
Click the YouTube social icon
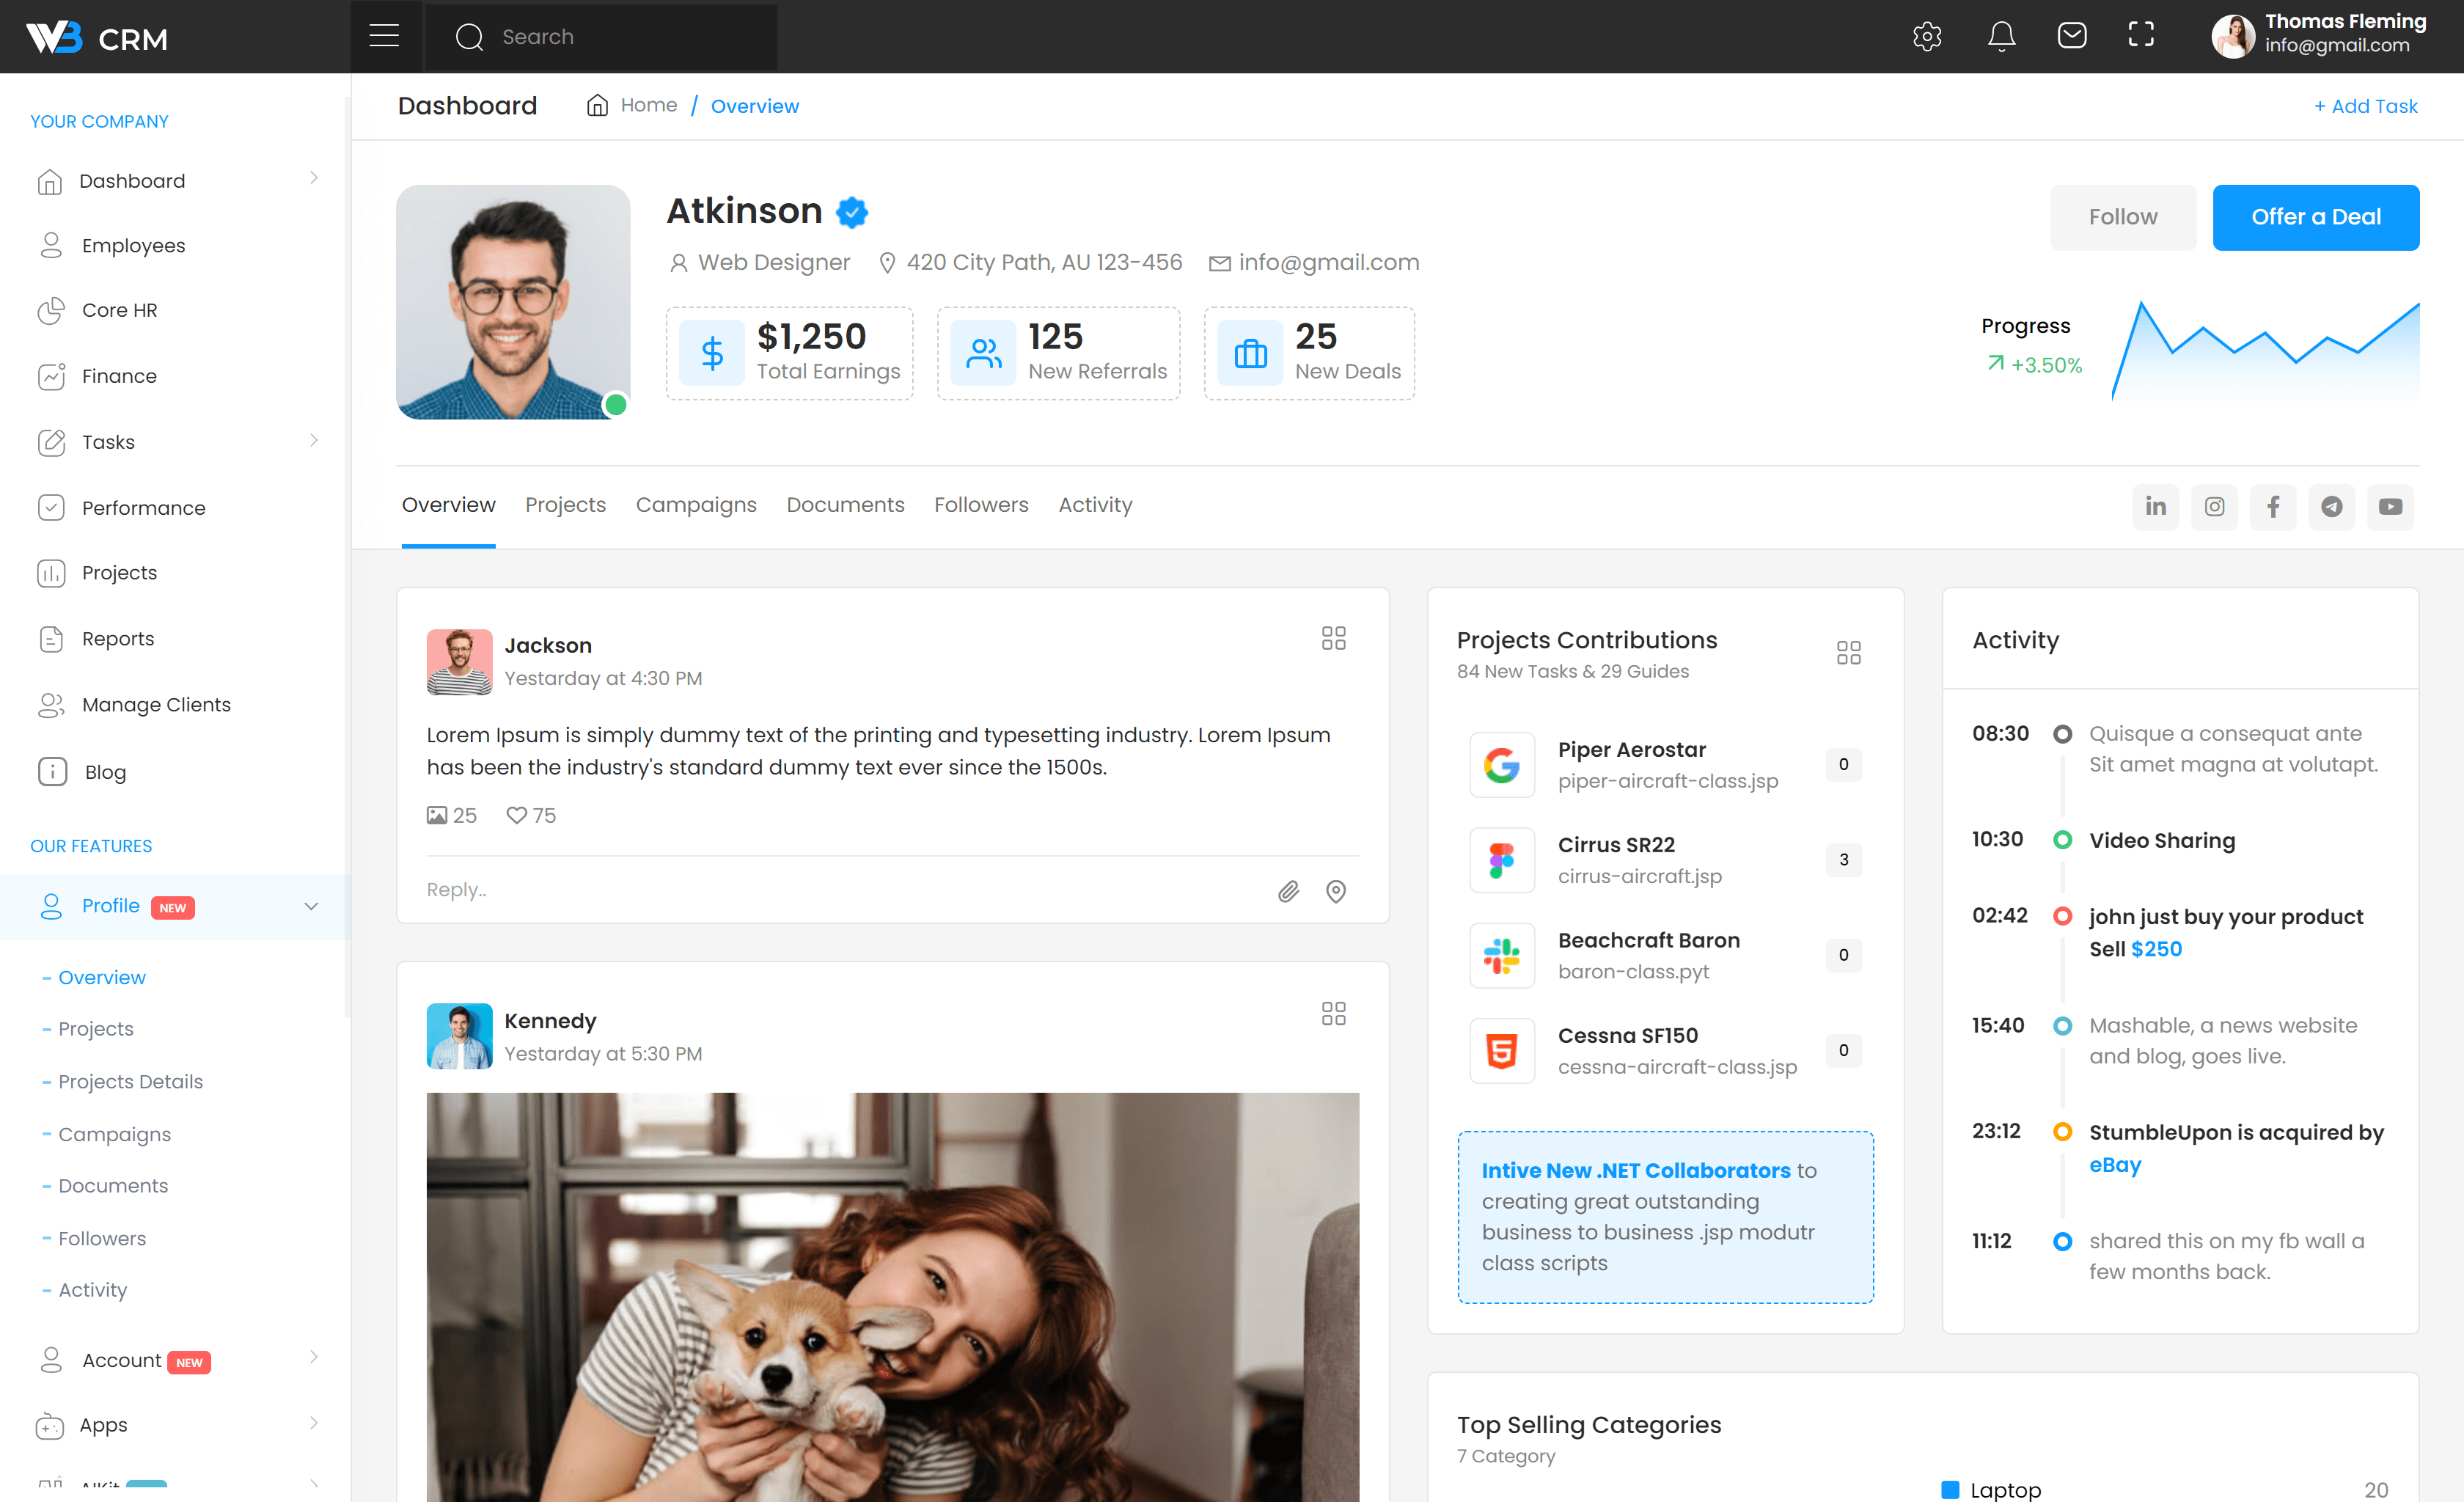coord(2391,507)
